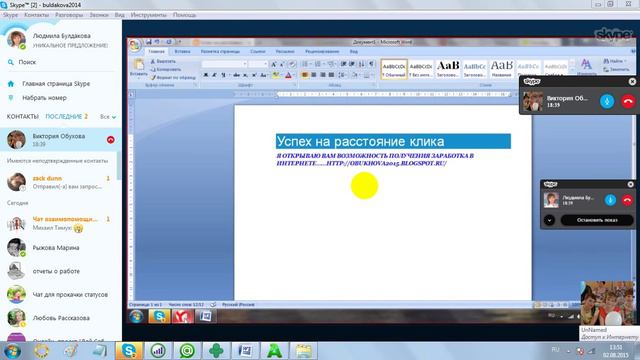Hang up call in Виктория popup

[628, 101]
